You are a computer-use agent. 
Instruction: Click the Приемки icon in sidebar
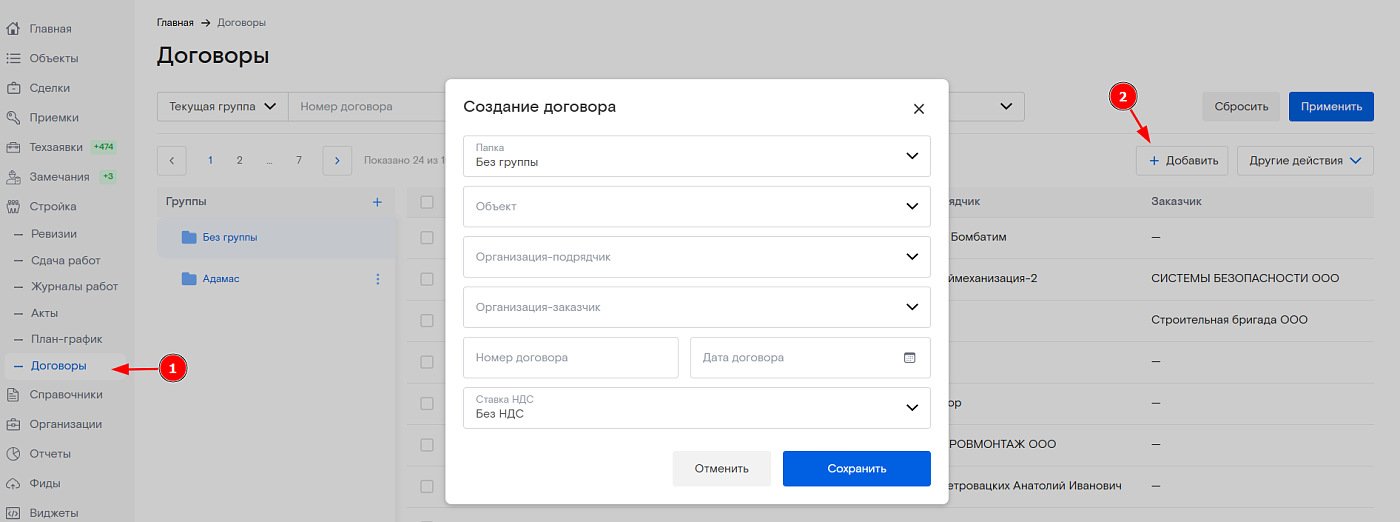[x=14, y=118]
